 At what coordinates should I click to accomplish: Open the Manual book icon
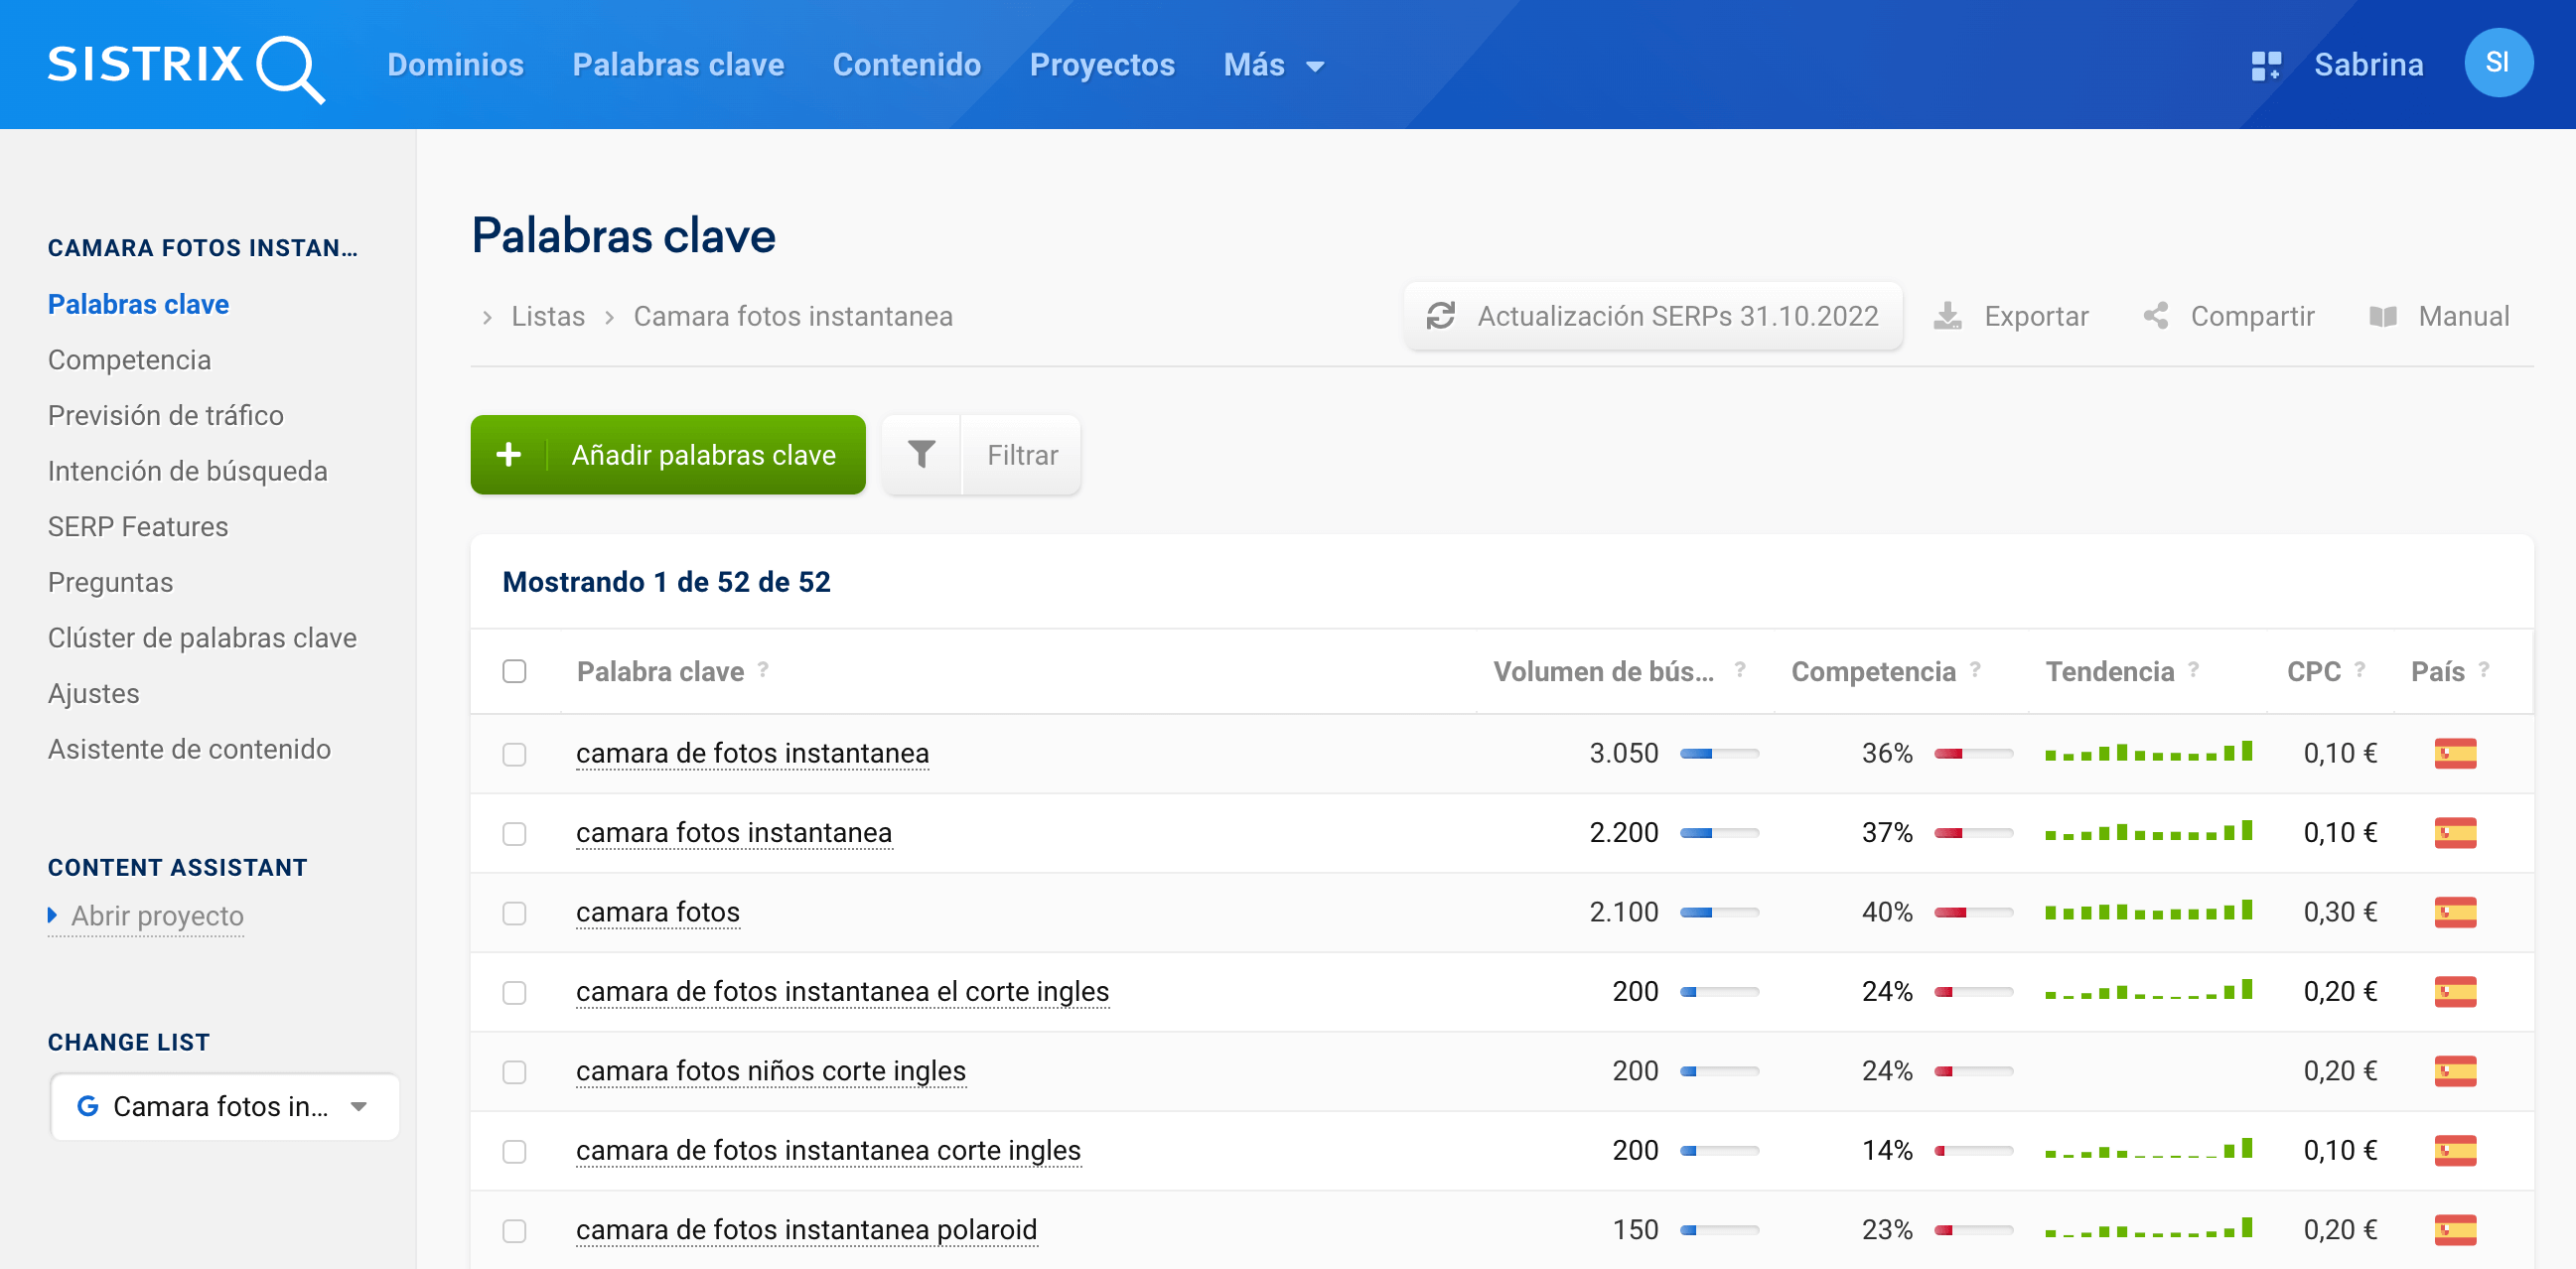2383,316
